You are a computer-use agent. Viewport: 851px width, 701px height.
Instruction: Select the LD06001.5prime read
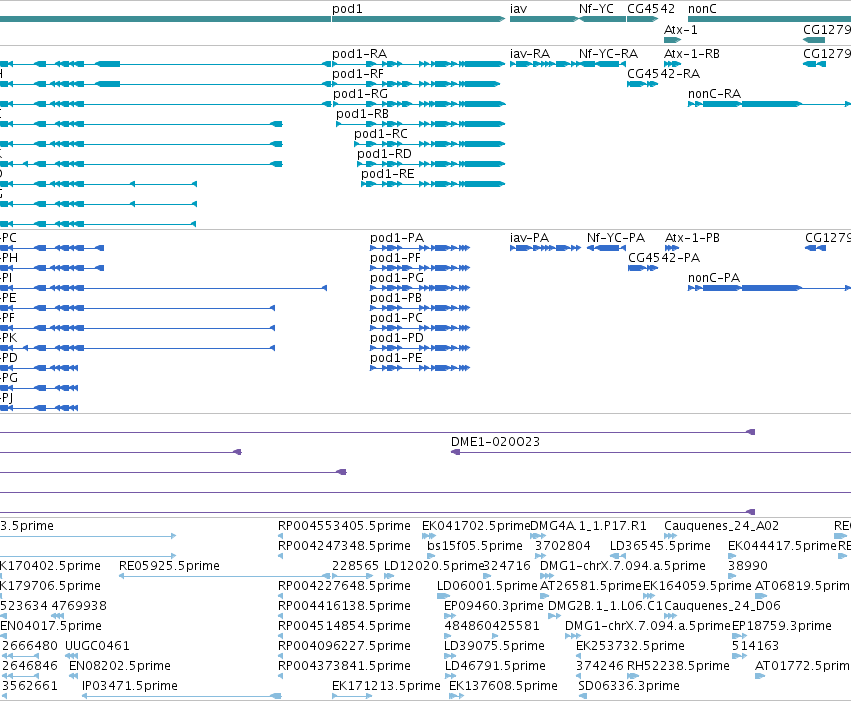pos(442,596)
